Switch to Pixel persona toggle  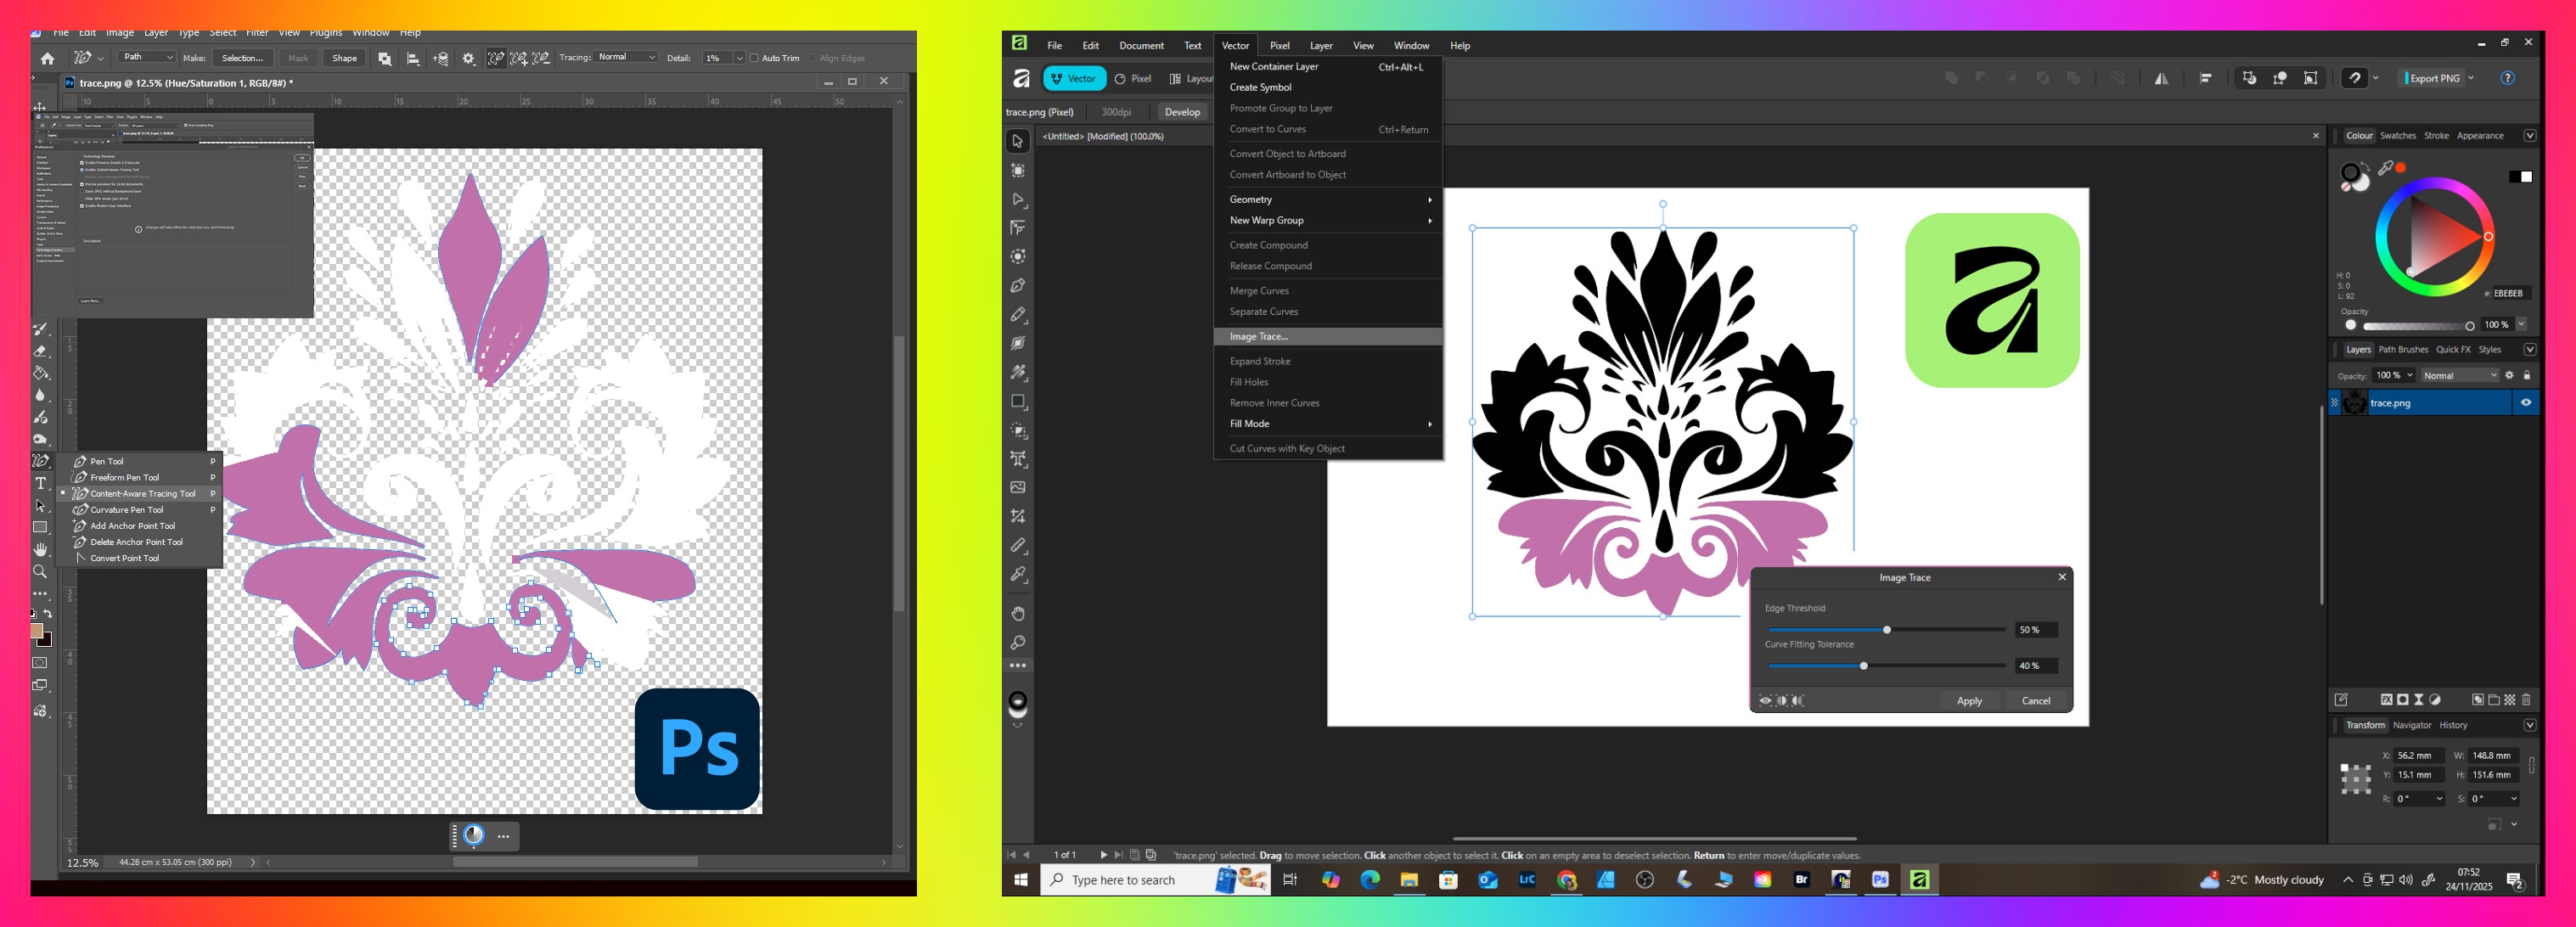coord(1133,79)
